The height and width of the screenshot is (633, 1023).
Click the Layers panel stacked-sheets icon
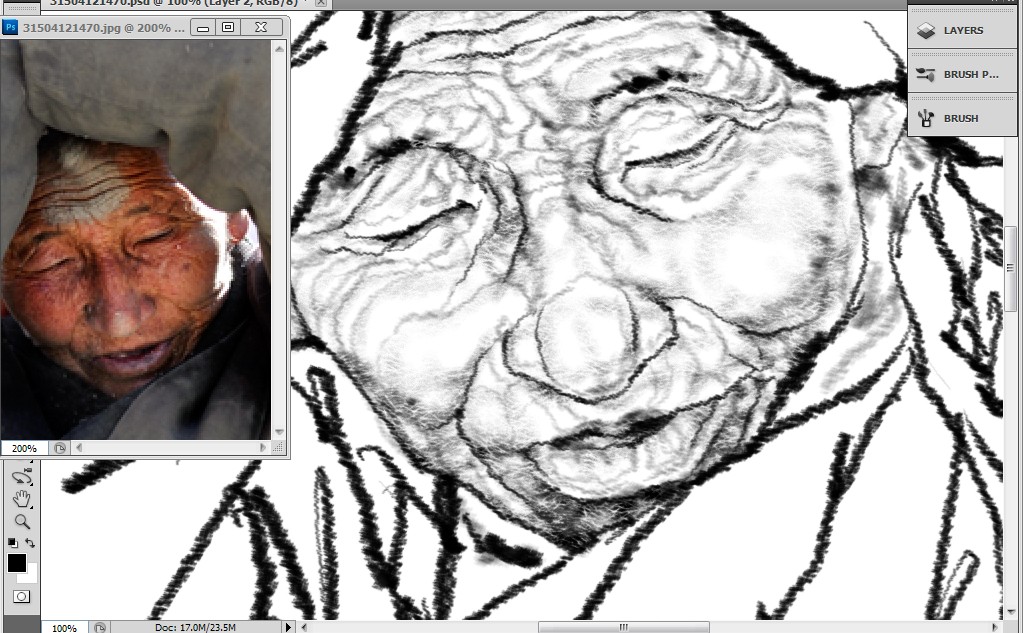(x=926, y=30)
